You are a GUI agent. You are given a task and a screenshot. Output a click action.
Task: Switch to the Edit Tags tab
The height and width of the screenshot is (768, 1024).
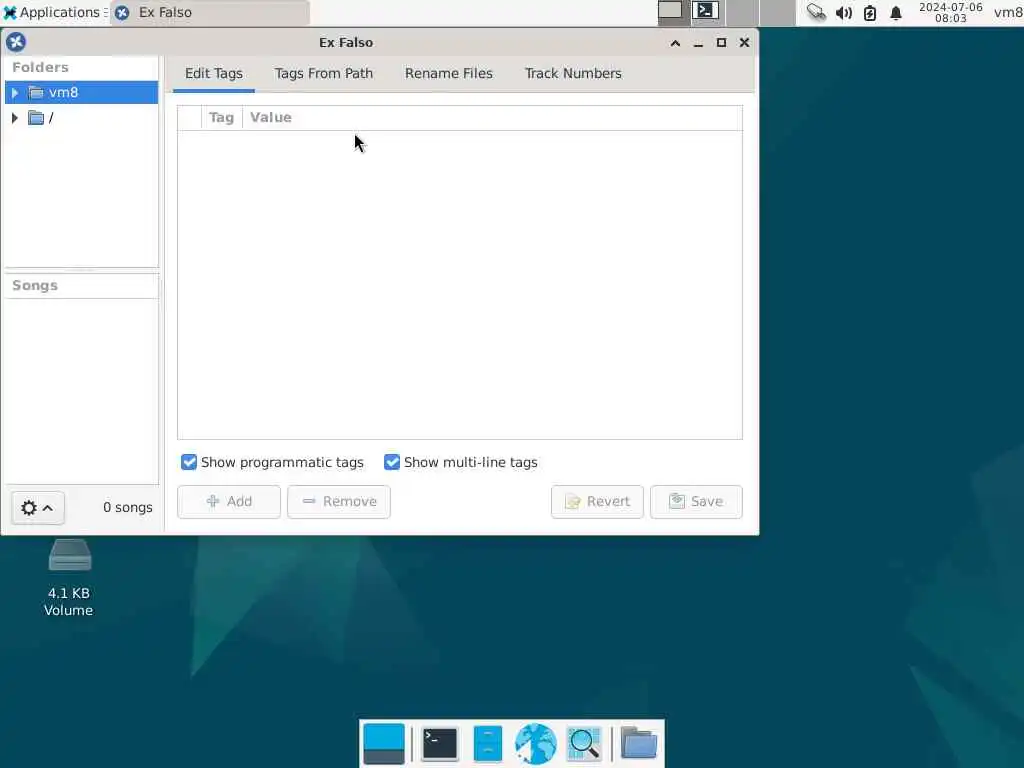(214, 73)
